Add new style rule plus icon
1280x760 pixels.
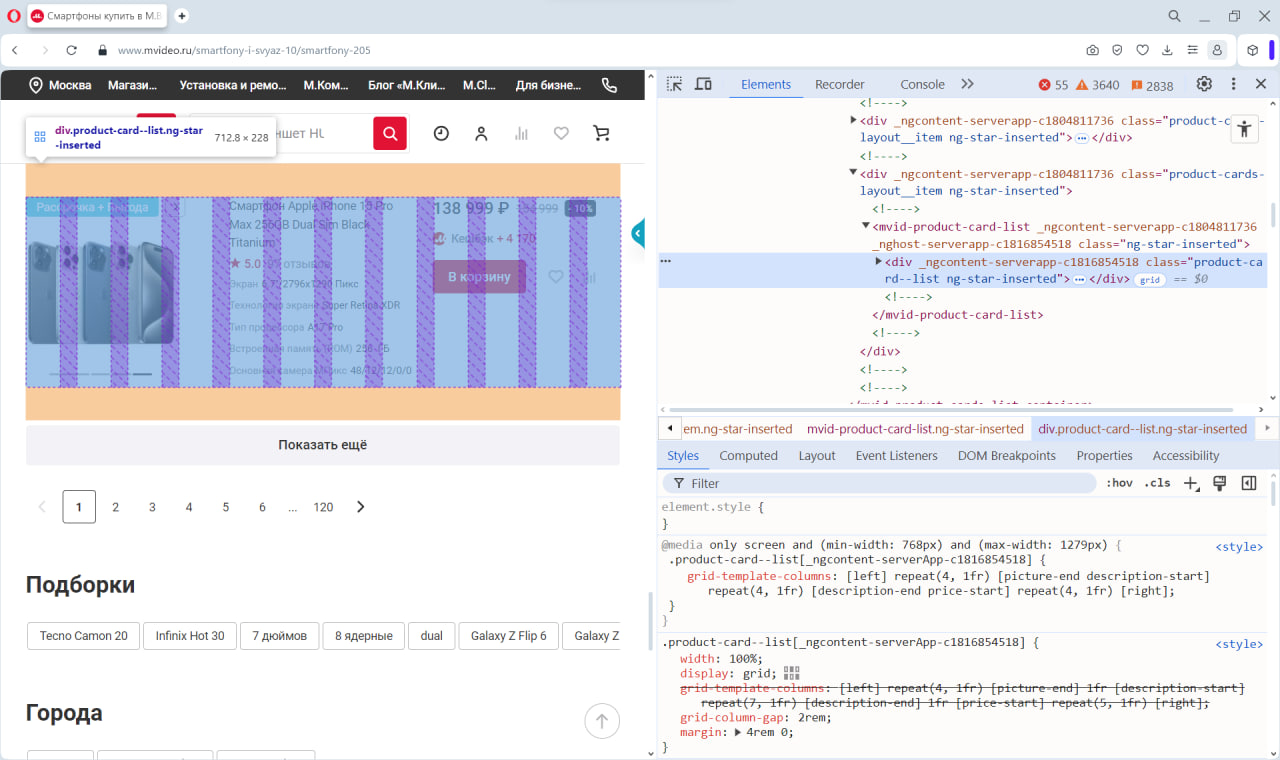tap(1191, 483)
